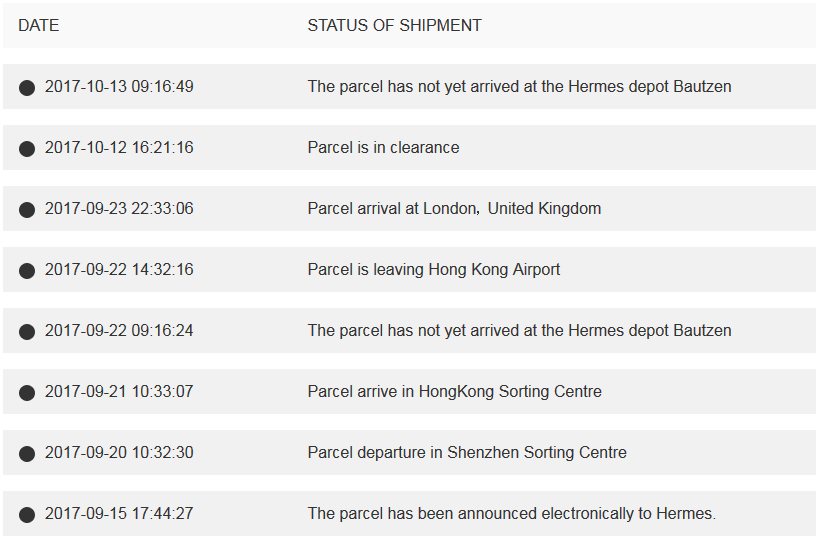Click the 2017-09-15 17:44:27 timestamp
Viewport: 816px width, 545px height.
pyautogui.click(x=119, y=513)
